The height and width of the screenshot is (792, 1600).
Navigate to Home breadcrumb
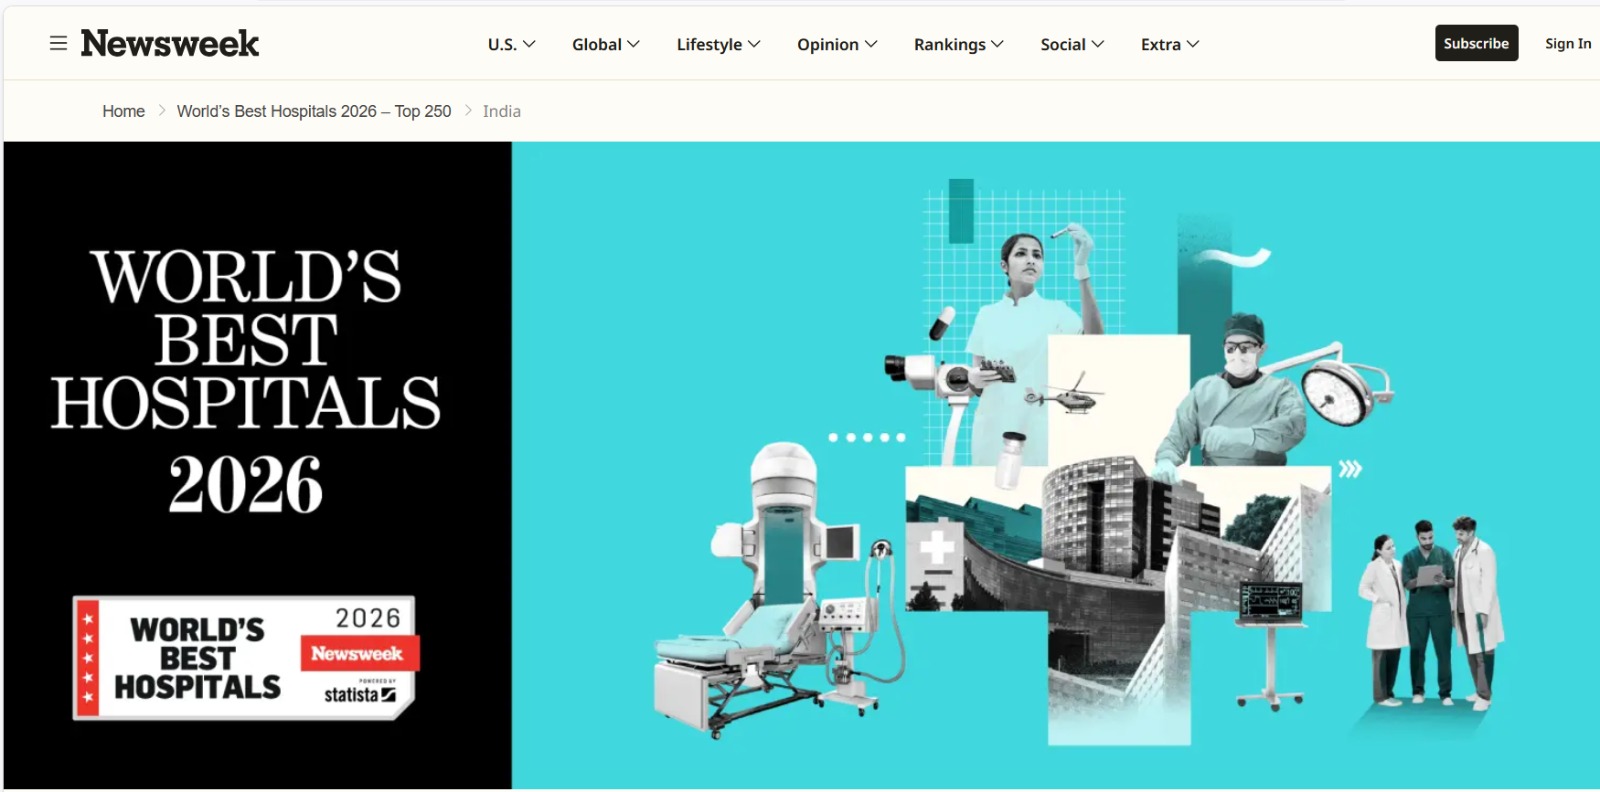(124, 111)
